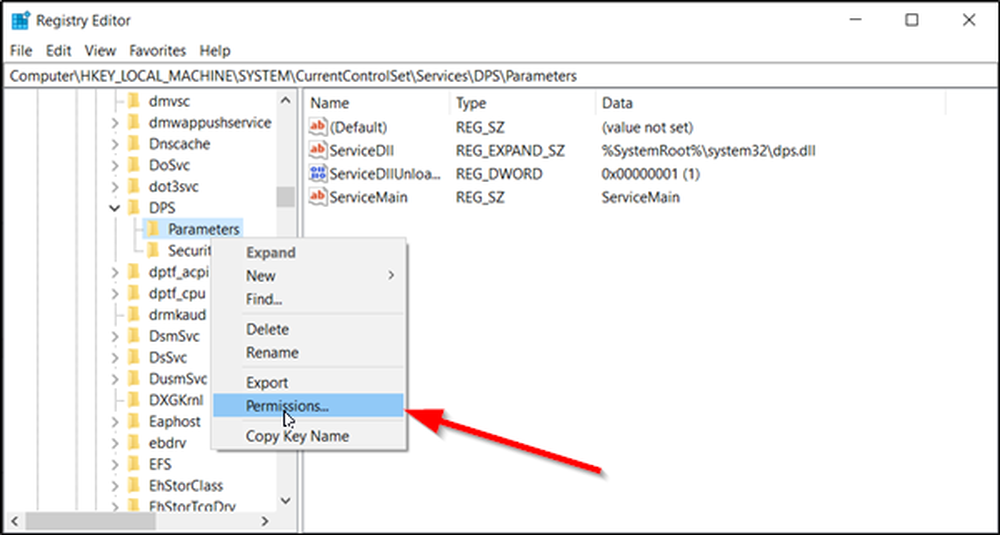Collapse the DPS registry key

[116, 207]
